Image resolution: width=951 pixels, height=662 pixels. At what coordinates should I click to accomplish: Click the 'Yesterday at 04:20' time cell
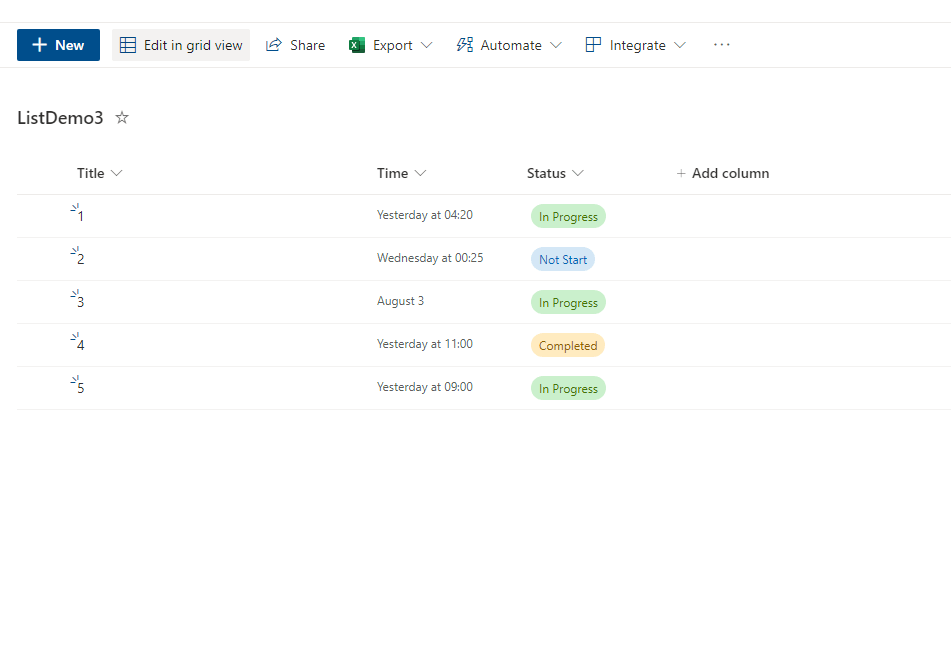[425, 215]
